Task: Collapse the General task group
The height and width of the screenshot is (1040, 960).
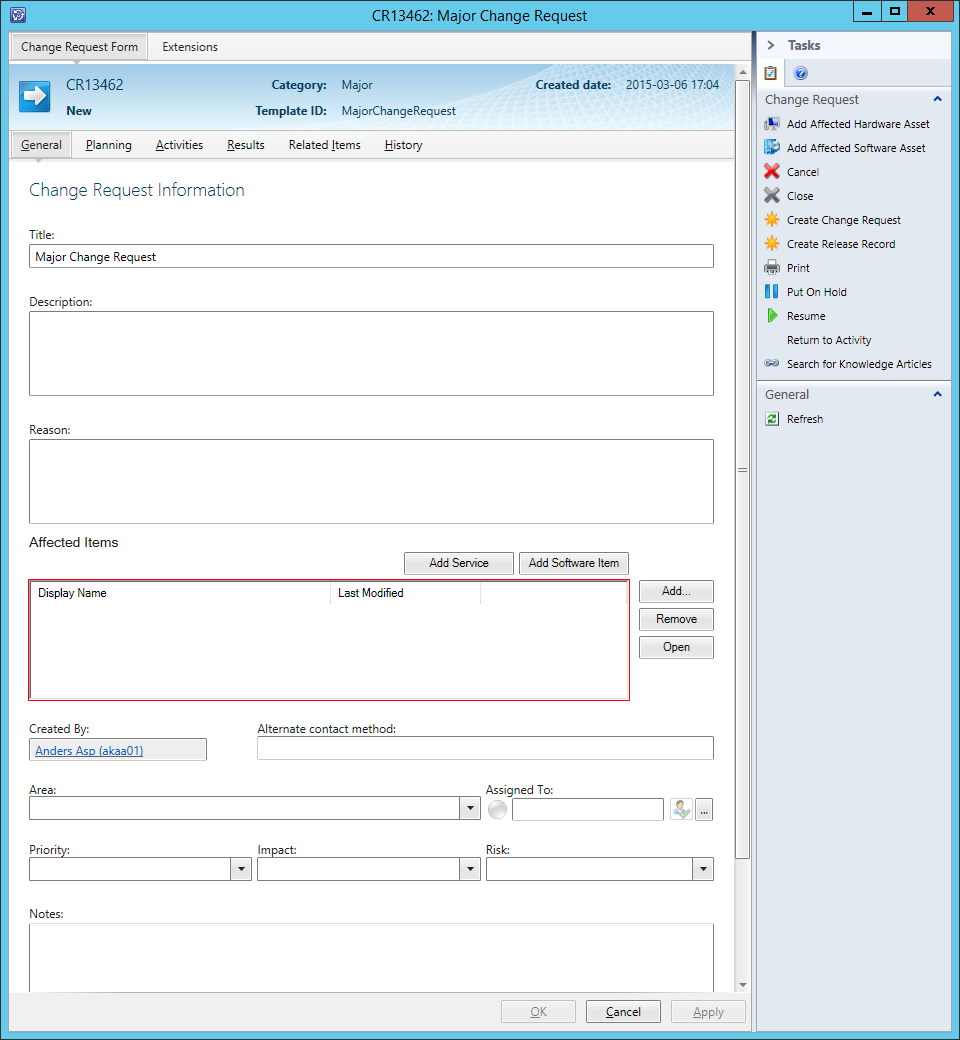Action: pyautogui.click(x=937, y=394)
